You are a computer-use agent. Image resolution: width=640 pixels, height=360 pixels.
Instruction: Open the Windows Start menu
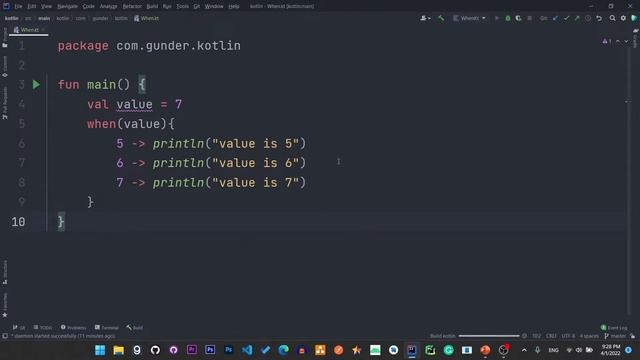(x=100, y=350)
